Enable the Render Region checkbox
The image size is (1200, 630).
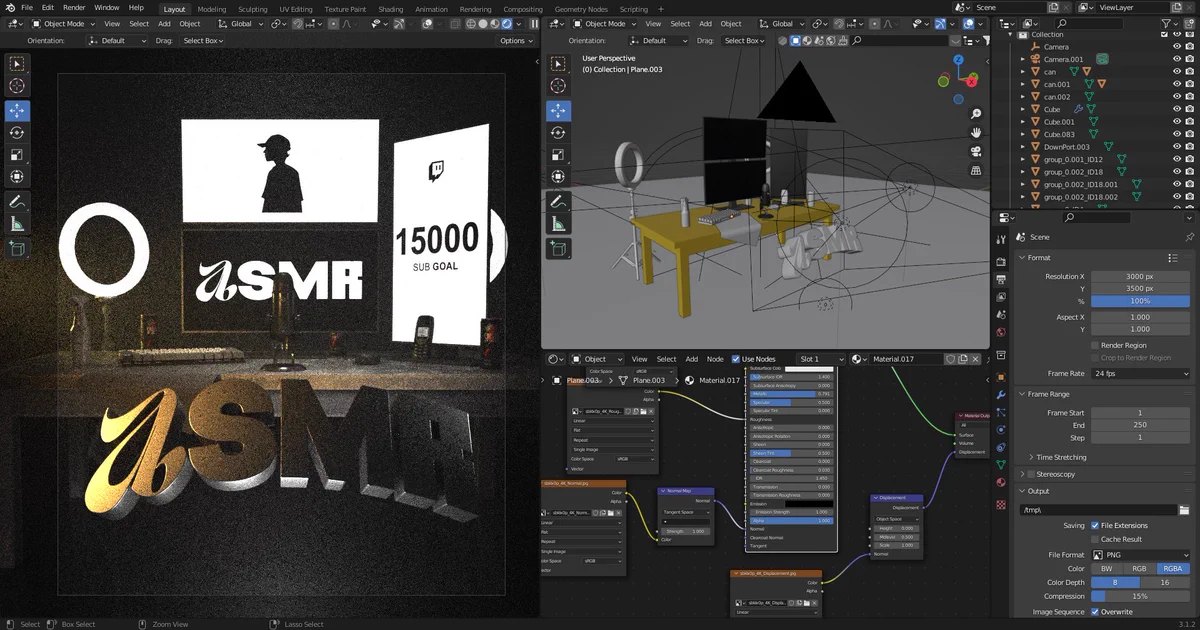click(1095, 345)
